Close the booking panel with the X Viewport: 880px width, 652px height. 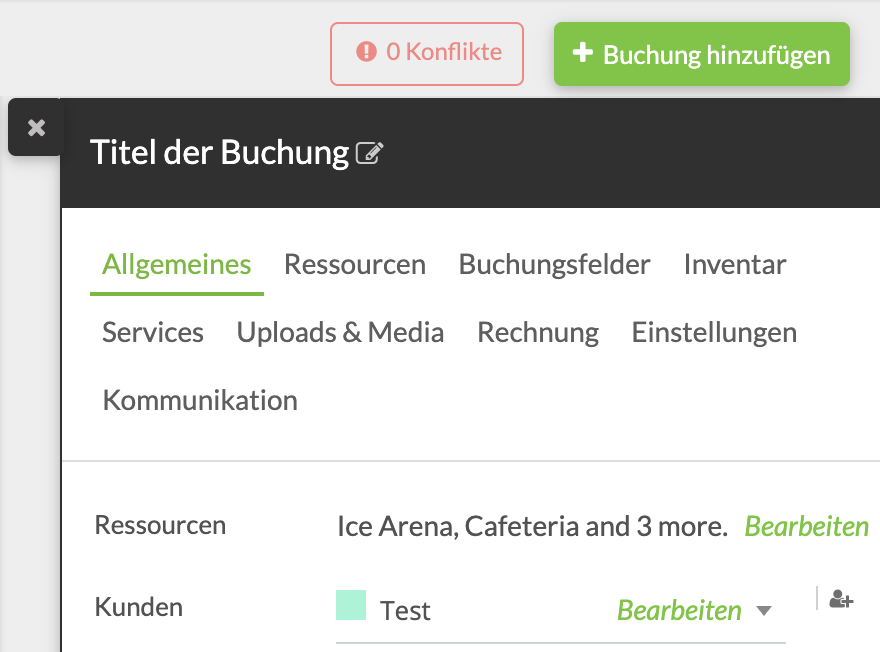(x=36, y=128)
